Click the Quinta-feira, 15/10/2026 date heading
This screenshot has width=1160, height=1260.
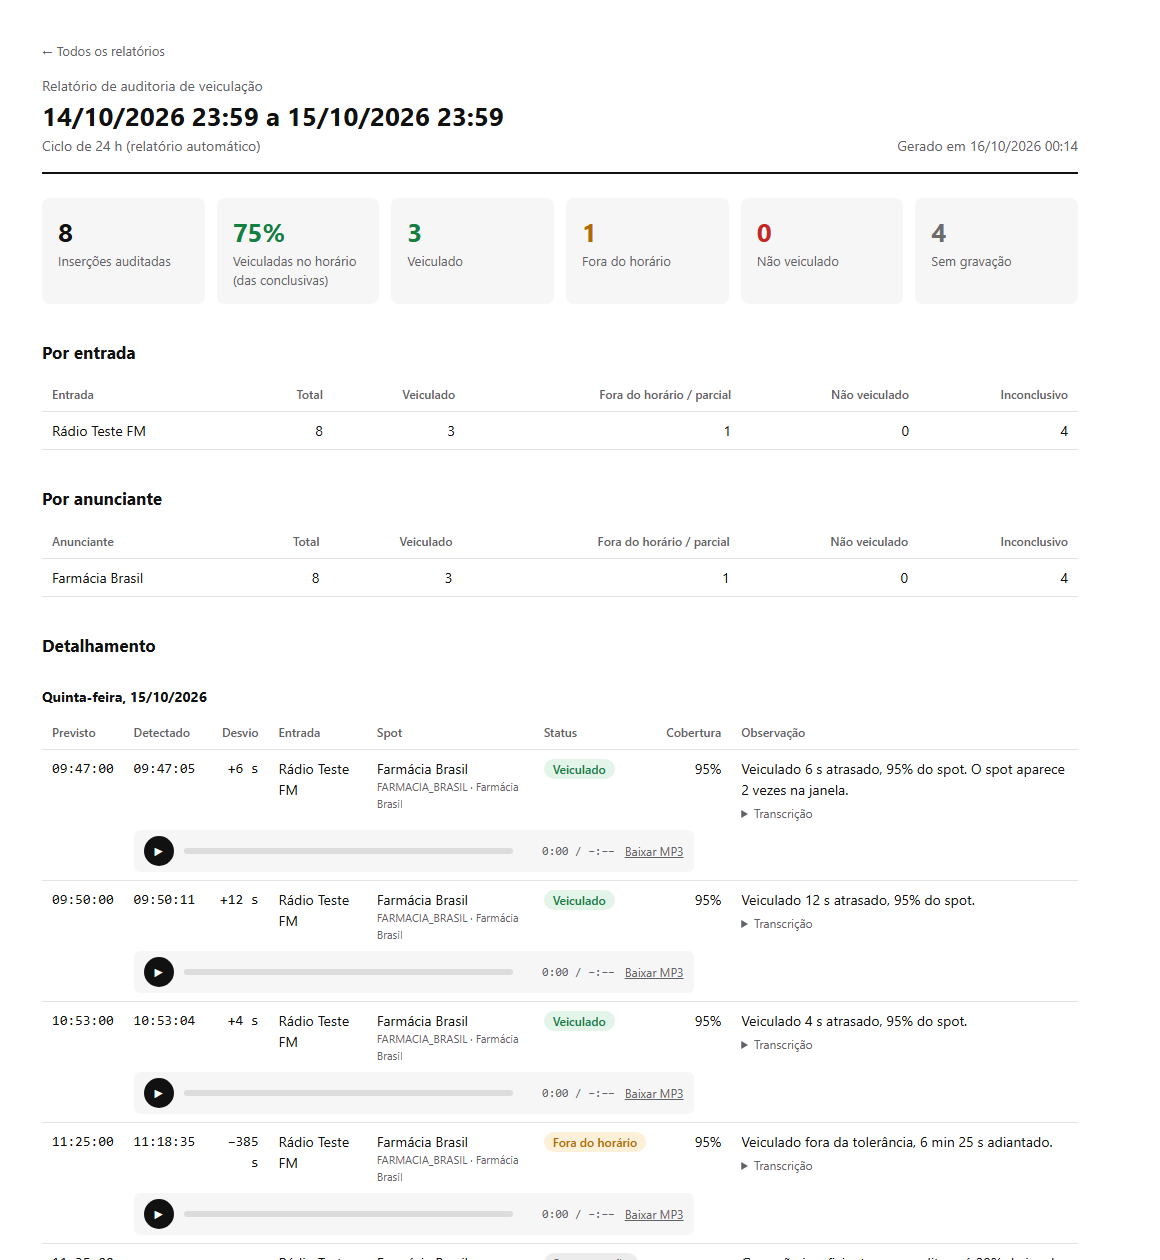(x=125, y=697)
